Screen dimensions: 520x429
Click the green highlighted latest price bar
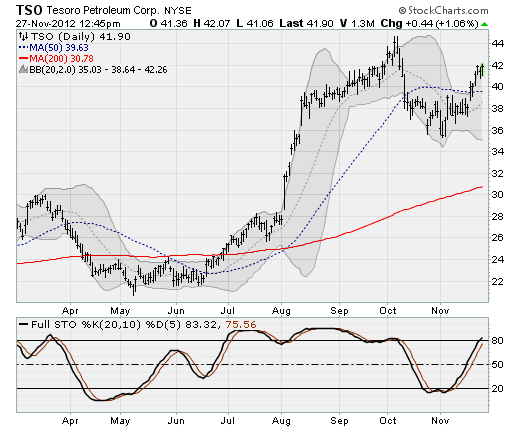pyautogui.click(x=482, y=70)
